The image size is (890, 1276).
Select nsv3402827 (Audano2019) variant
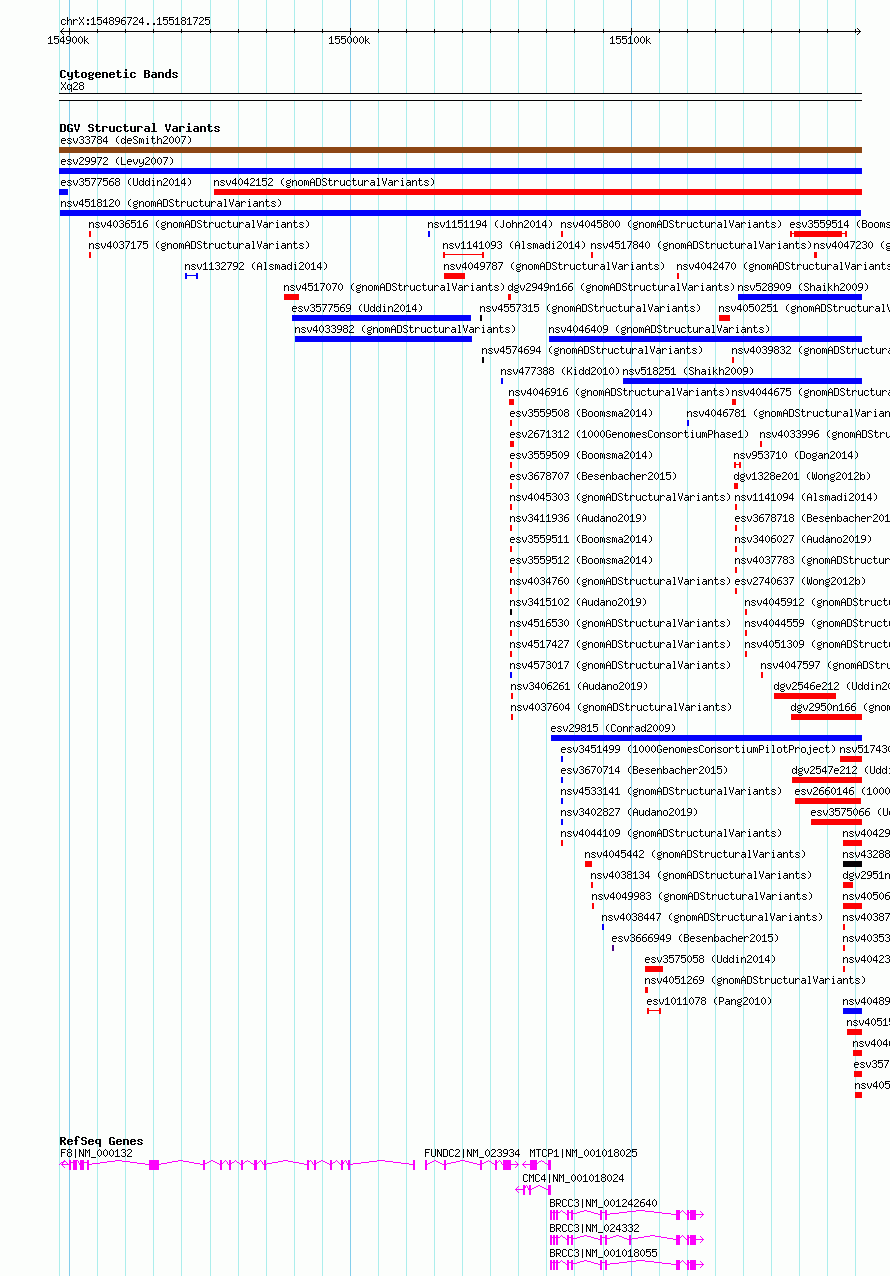pos(629,813)
